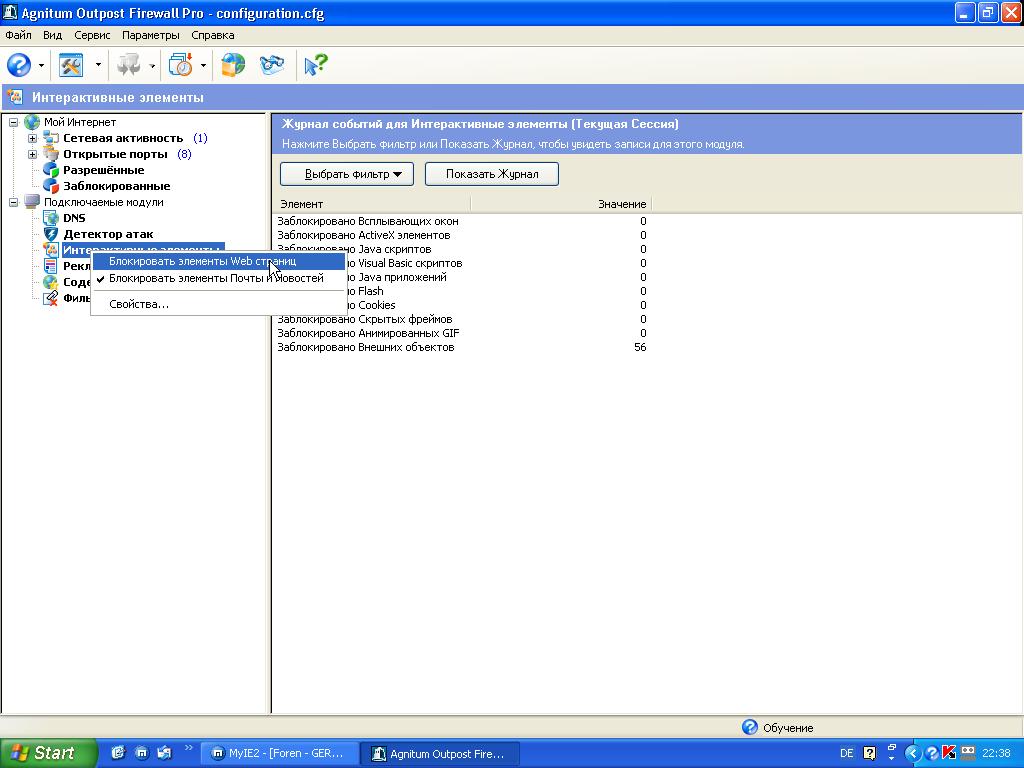Select row Заблокировано ActiveX элементов

[462, 235]
